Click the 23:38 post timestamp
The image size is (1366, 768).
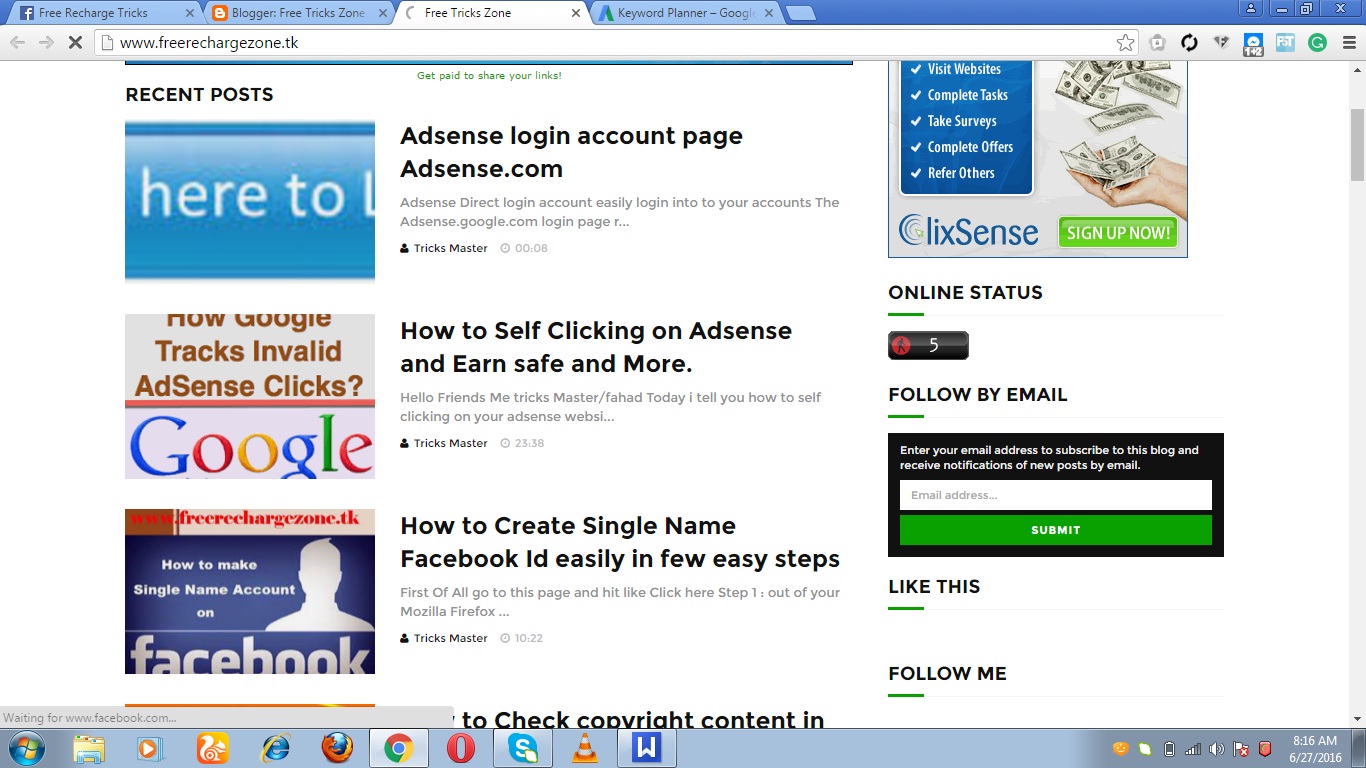pyautogui.click(x=529, y=443)
